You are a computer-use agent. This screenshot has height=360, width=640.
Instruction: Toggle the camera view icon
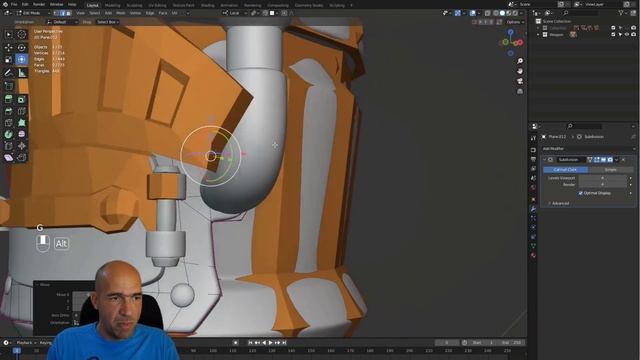coord(520,81)
